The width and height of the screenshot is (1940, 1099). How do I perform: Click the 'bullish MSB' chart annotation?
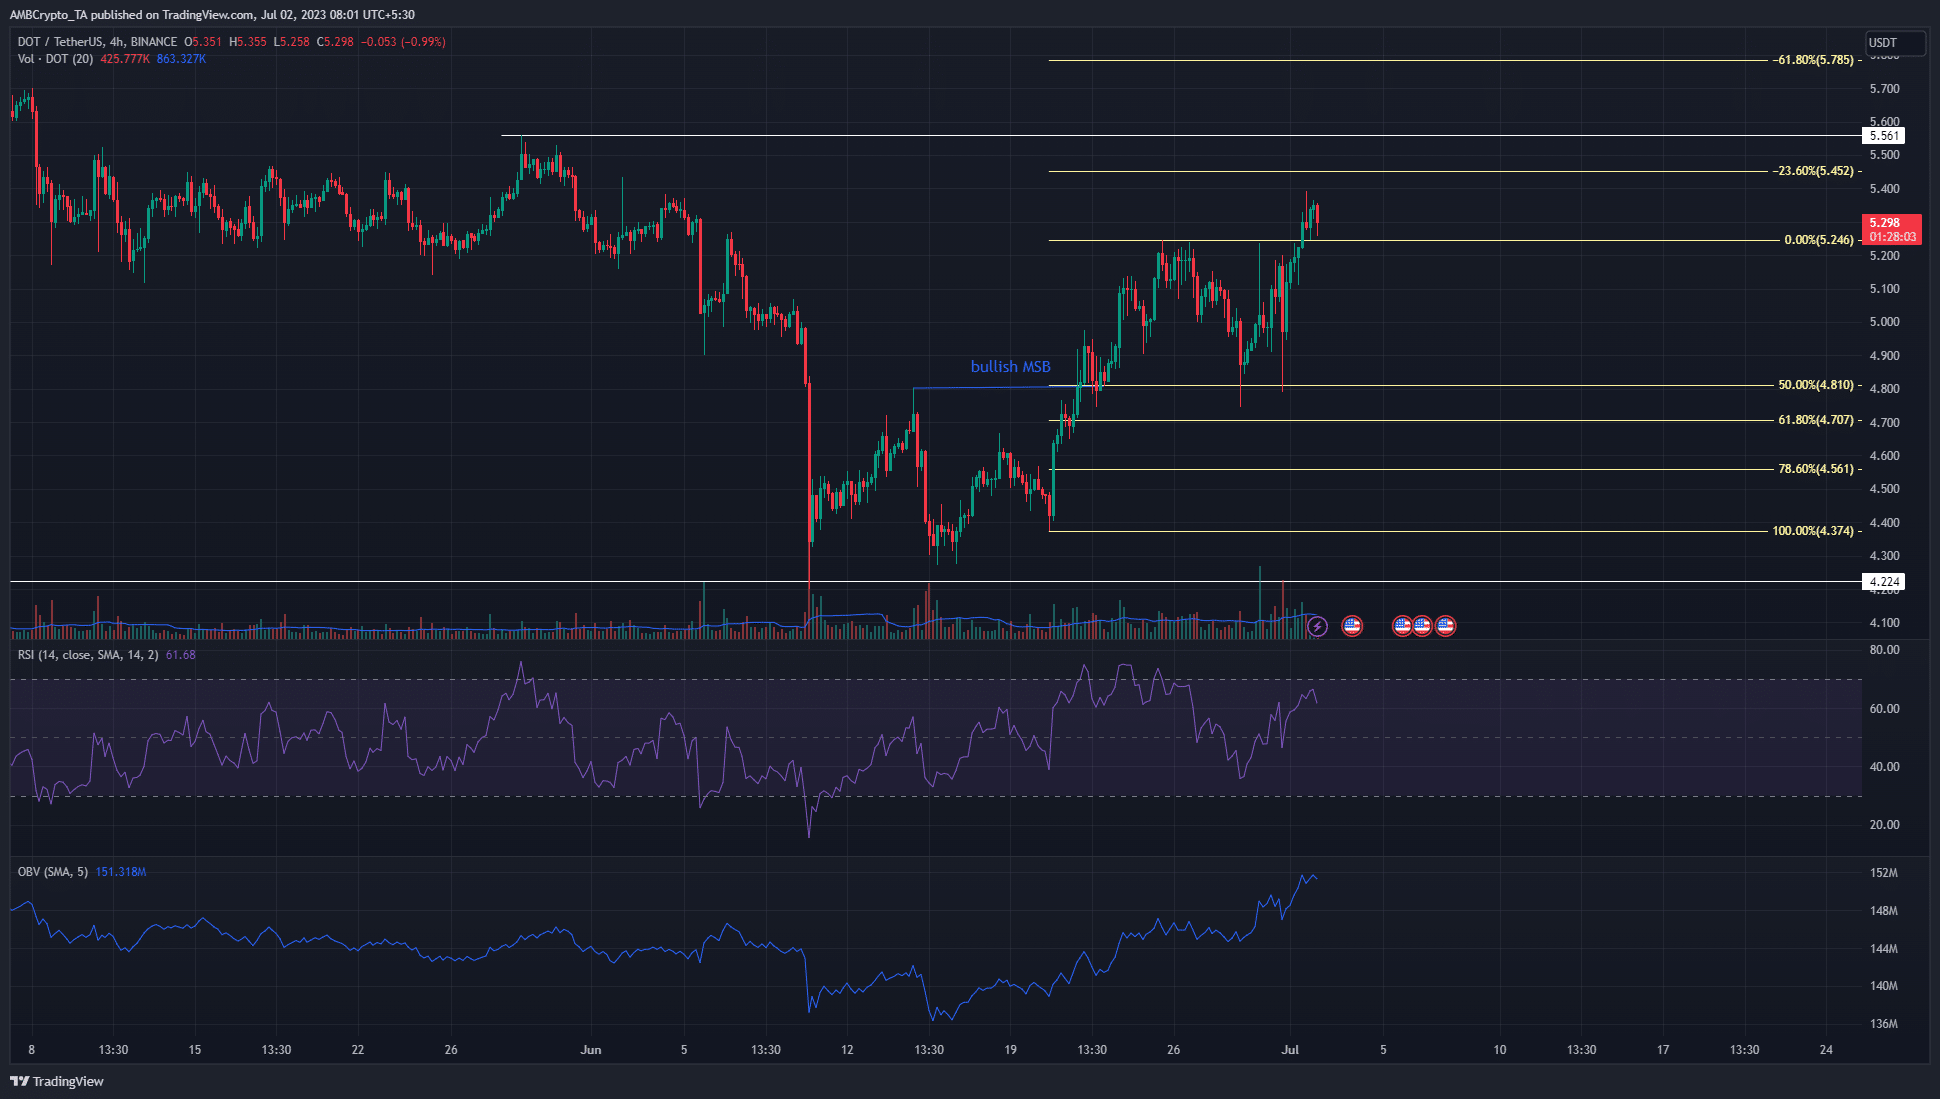1010,367
